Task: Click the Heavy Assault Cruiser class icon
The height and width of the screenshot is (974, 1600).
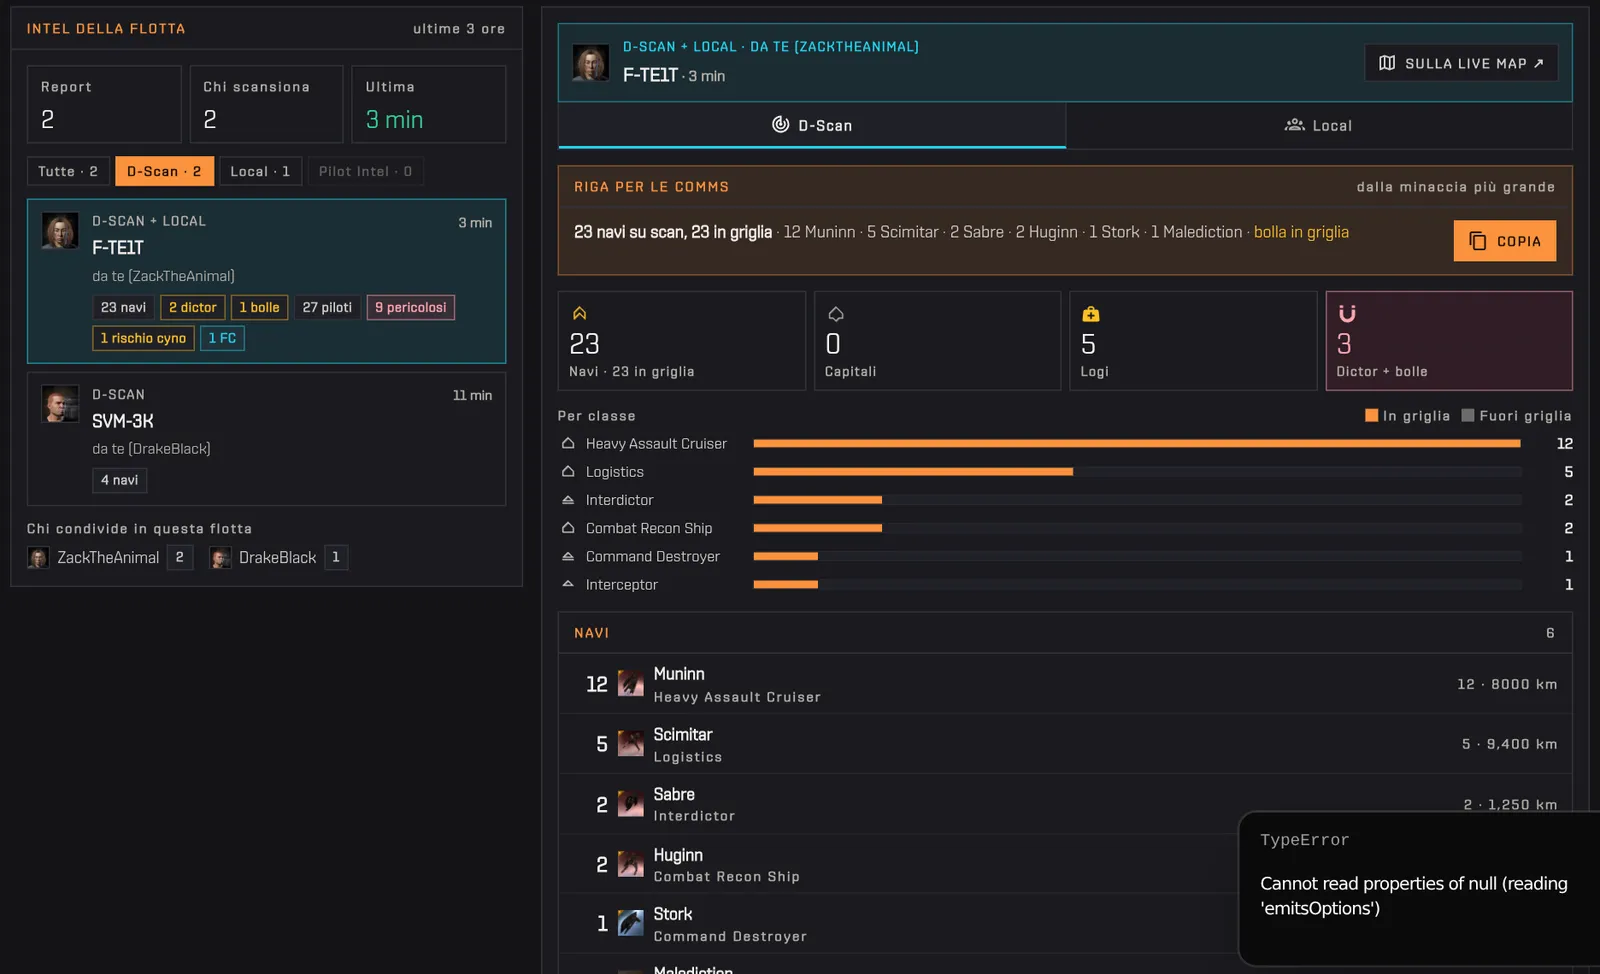Action: [x=568, y=443]
